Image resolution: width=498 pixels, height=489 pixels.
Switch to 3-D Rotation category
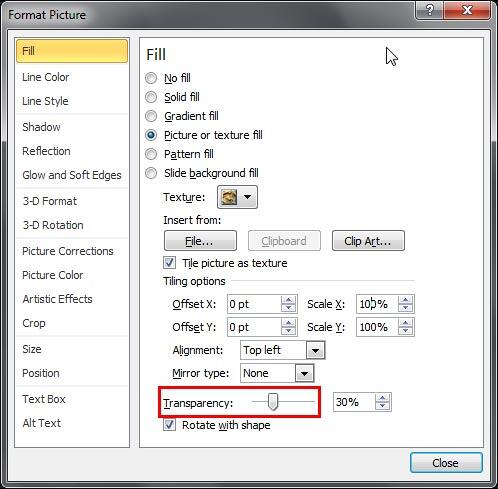click(72, 225)
